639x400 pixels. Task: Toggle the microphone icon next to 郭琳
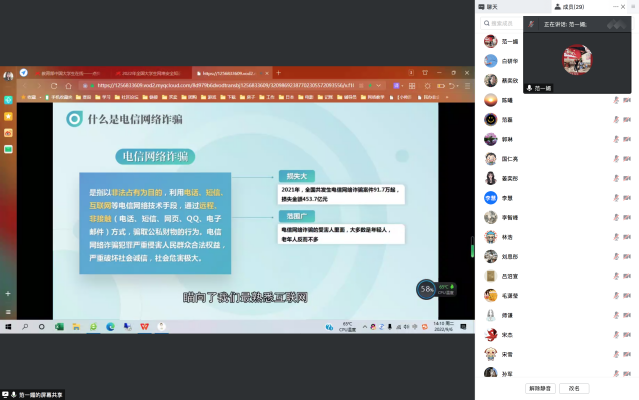click(x=615, y=138)
